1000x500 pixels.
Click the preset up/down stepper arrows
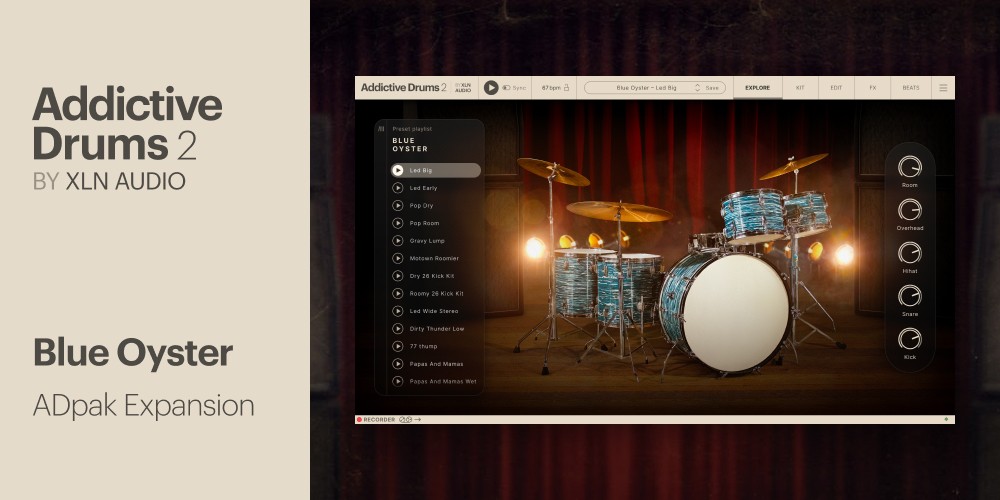697,88
